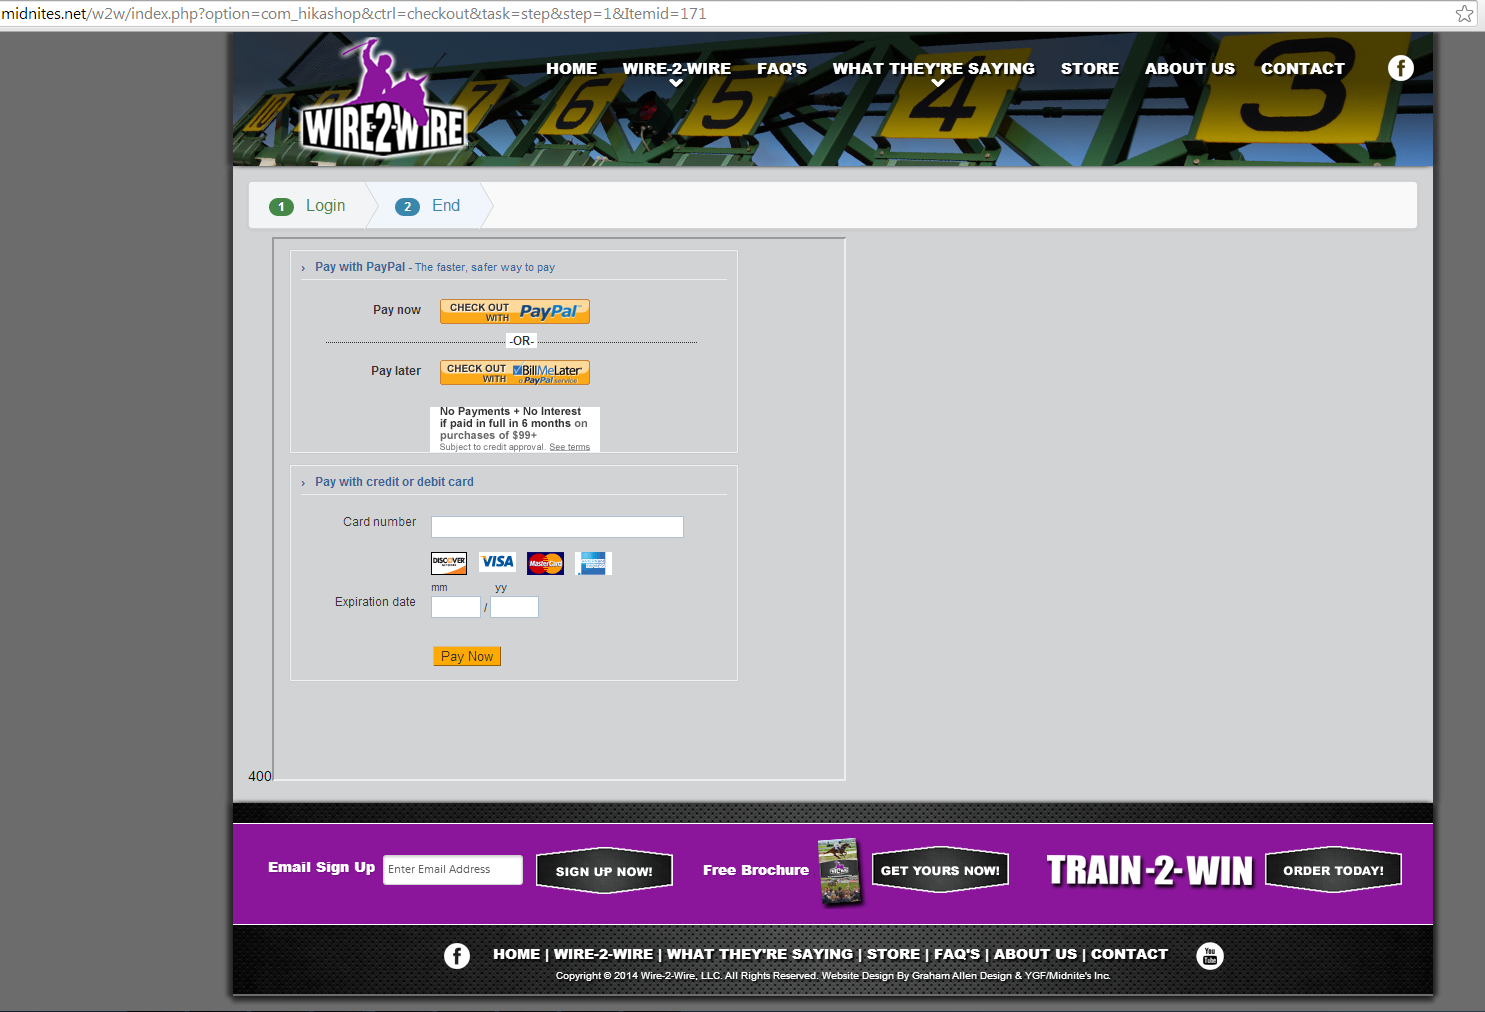Collapse the Pay with PayPal section arrow
The width and height of the screenshot is (1485, 1012).
303,268
